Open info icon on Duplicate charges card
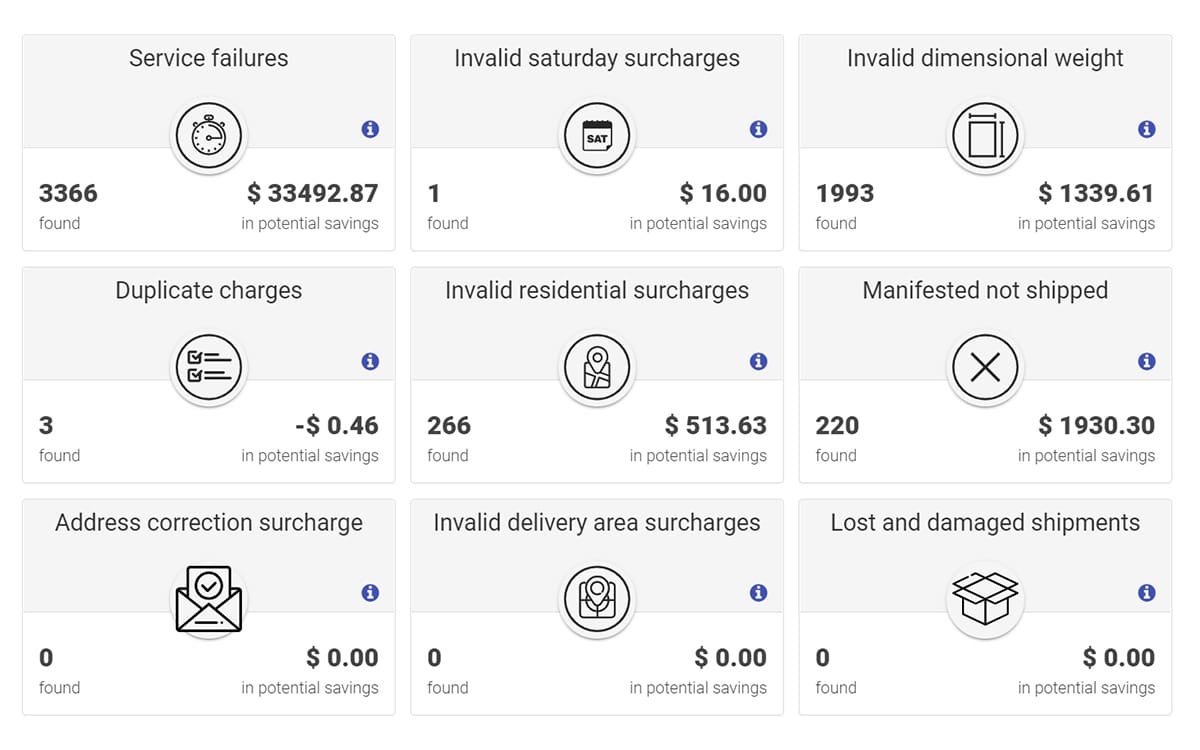 [x=370, y=361]
